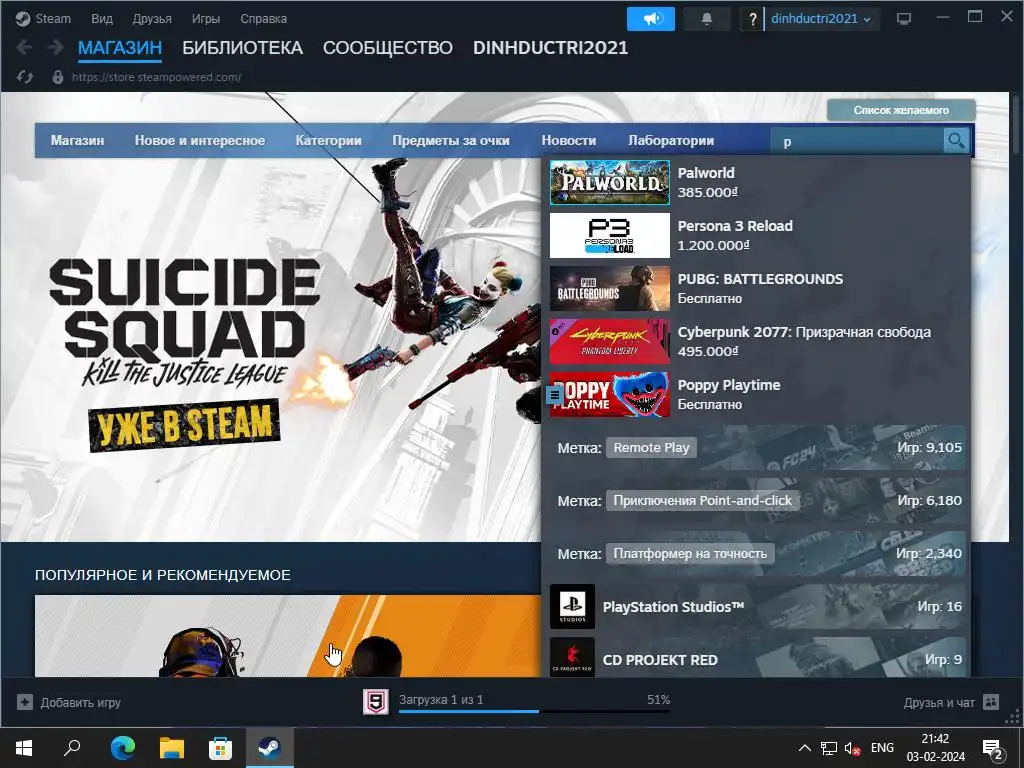
Task: Open the Магазин store menu
Action: [77, 140]
